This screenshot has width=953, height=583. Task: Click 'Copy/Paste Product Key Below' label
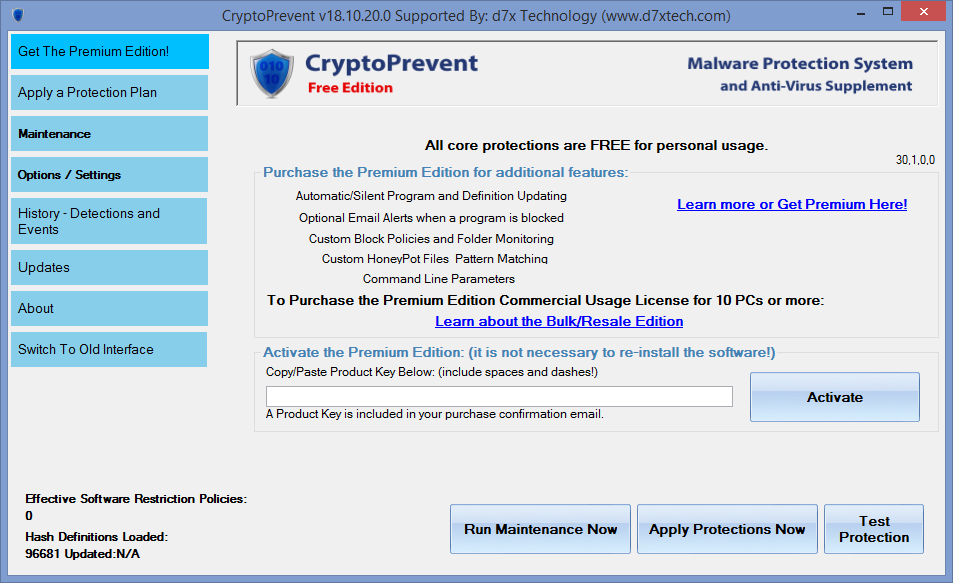(x=432, y=372)
